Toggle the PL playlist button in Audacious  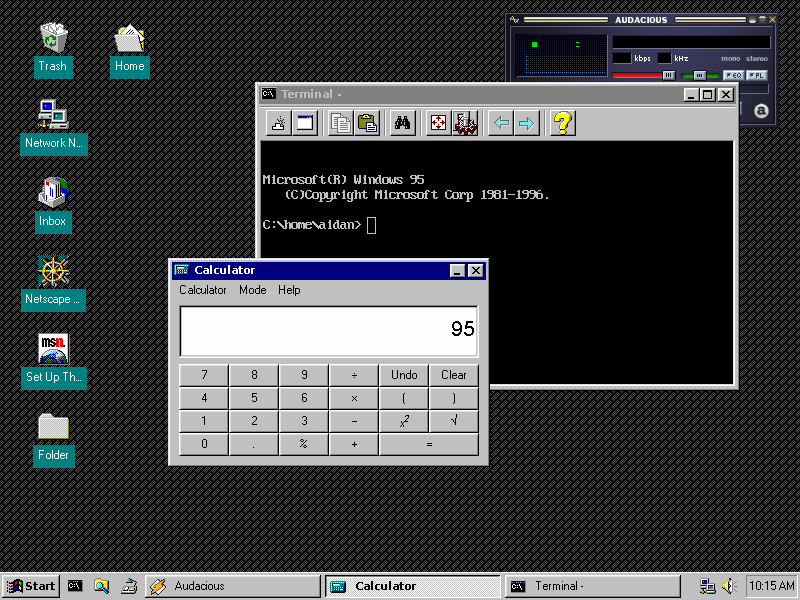click(x=757, y=74)
